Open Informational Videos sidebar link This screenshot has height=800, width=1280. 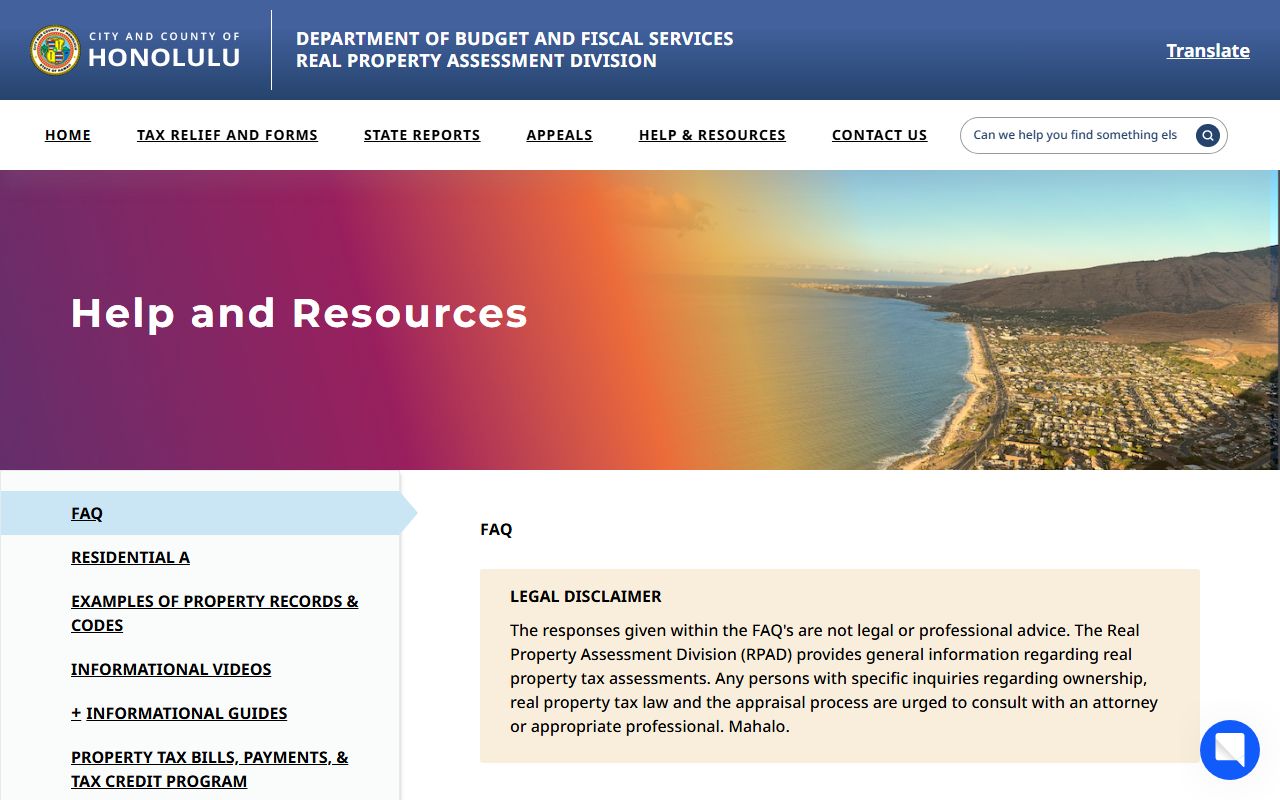coord(171,669)
